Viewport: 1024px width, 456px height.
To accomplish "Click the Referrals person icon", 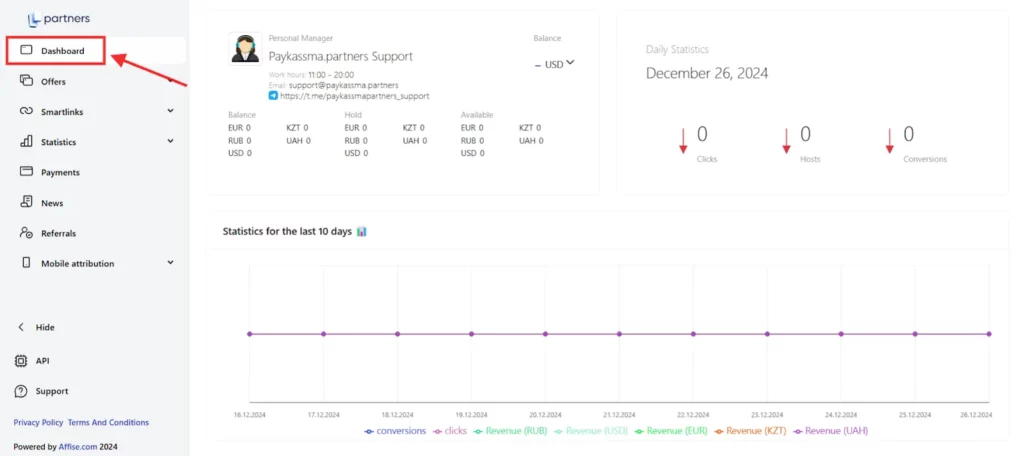I will (x=26, y=233).
